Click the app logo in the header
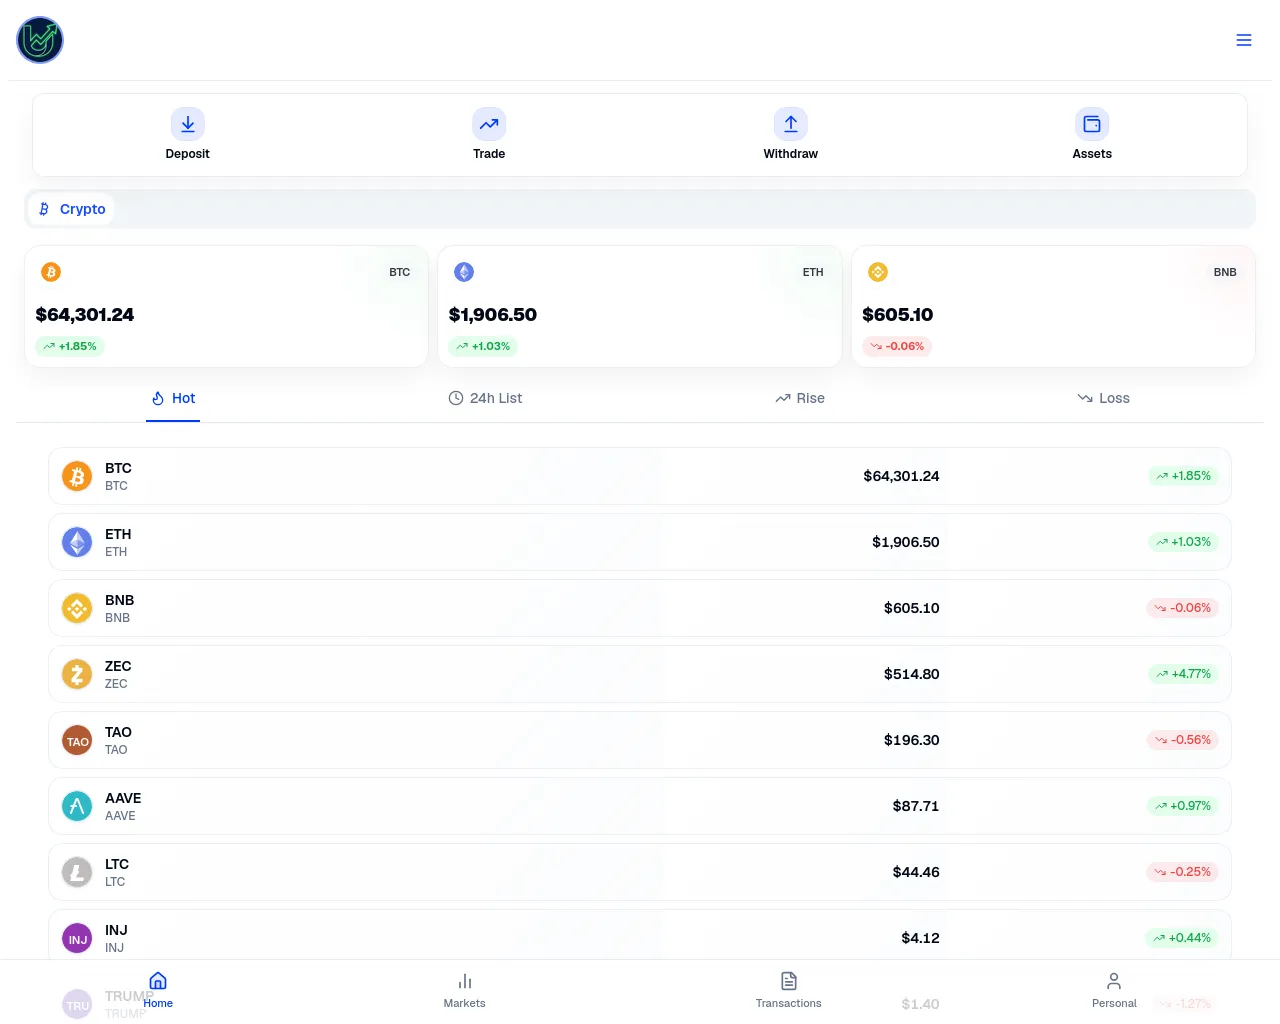Image resolution: width=1280 pixels, height=1024 pixels. [x=40, y=40]
